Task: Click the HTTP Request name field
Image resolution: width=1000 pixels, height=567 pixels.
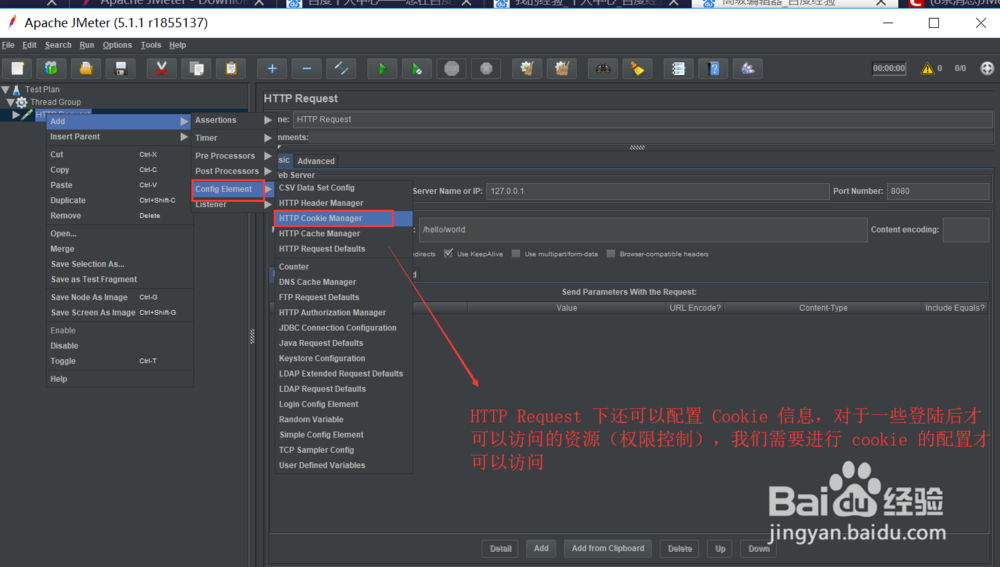Action: point(642,119)
